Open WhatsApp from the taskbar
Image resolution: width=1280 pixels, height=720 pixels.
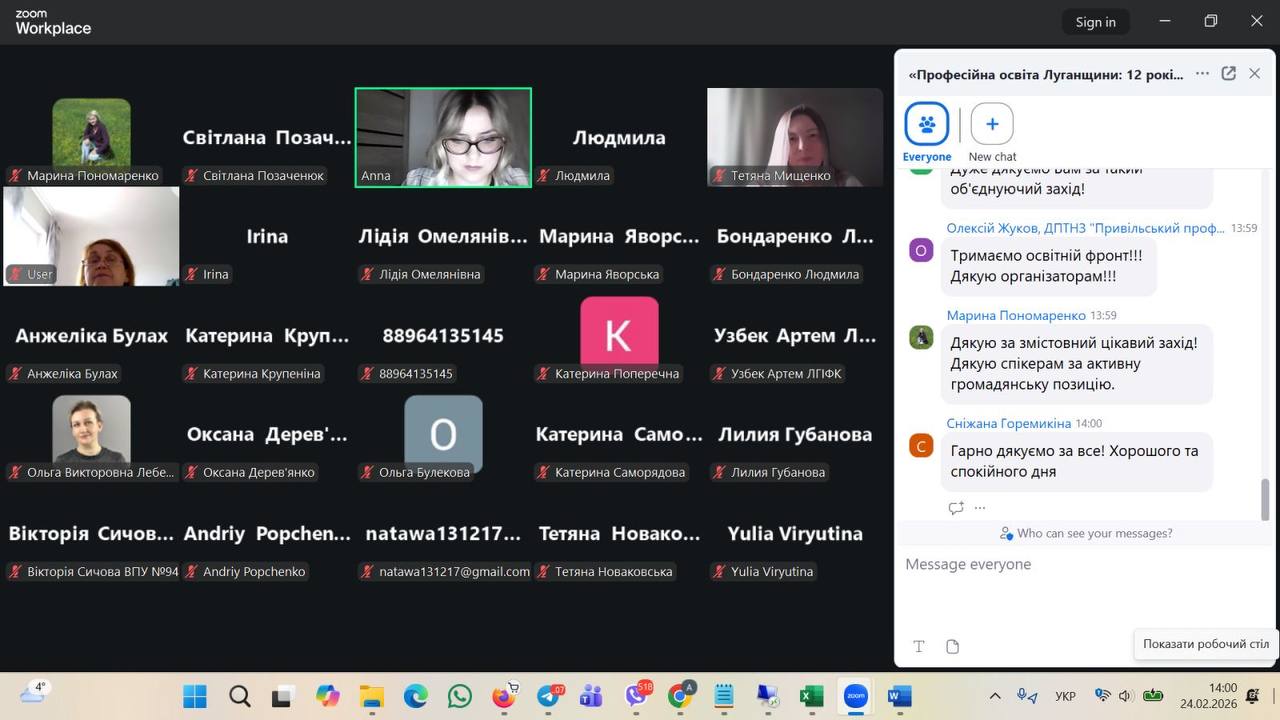point(459,696)
